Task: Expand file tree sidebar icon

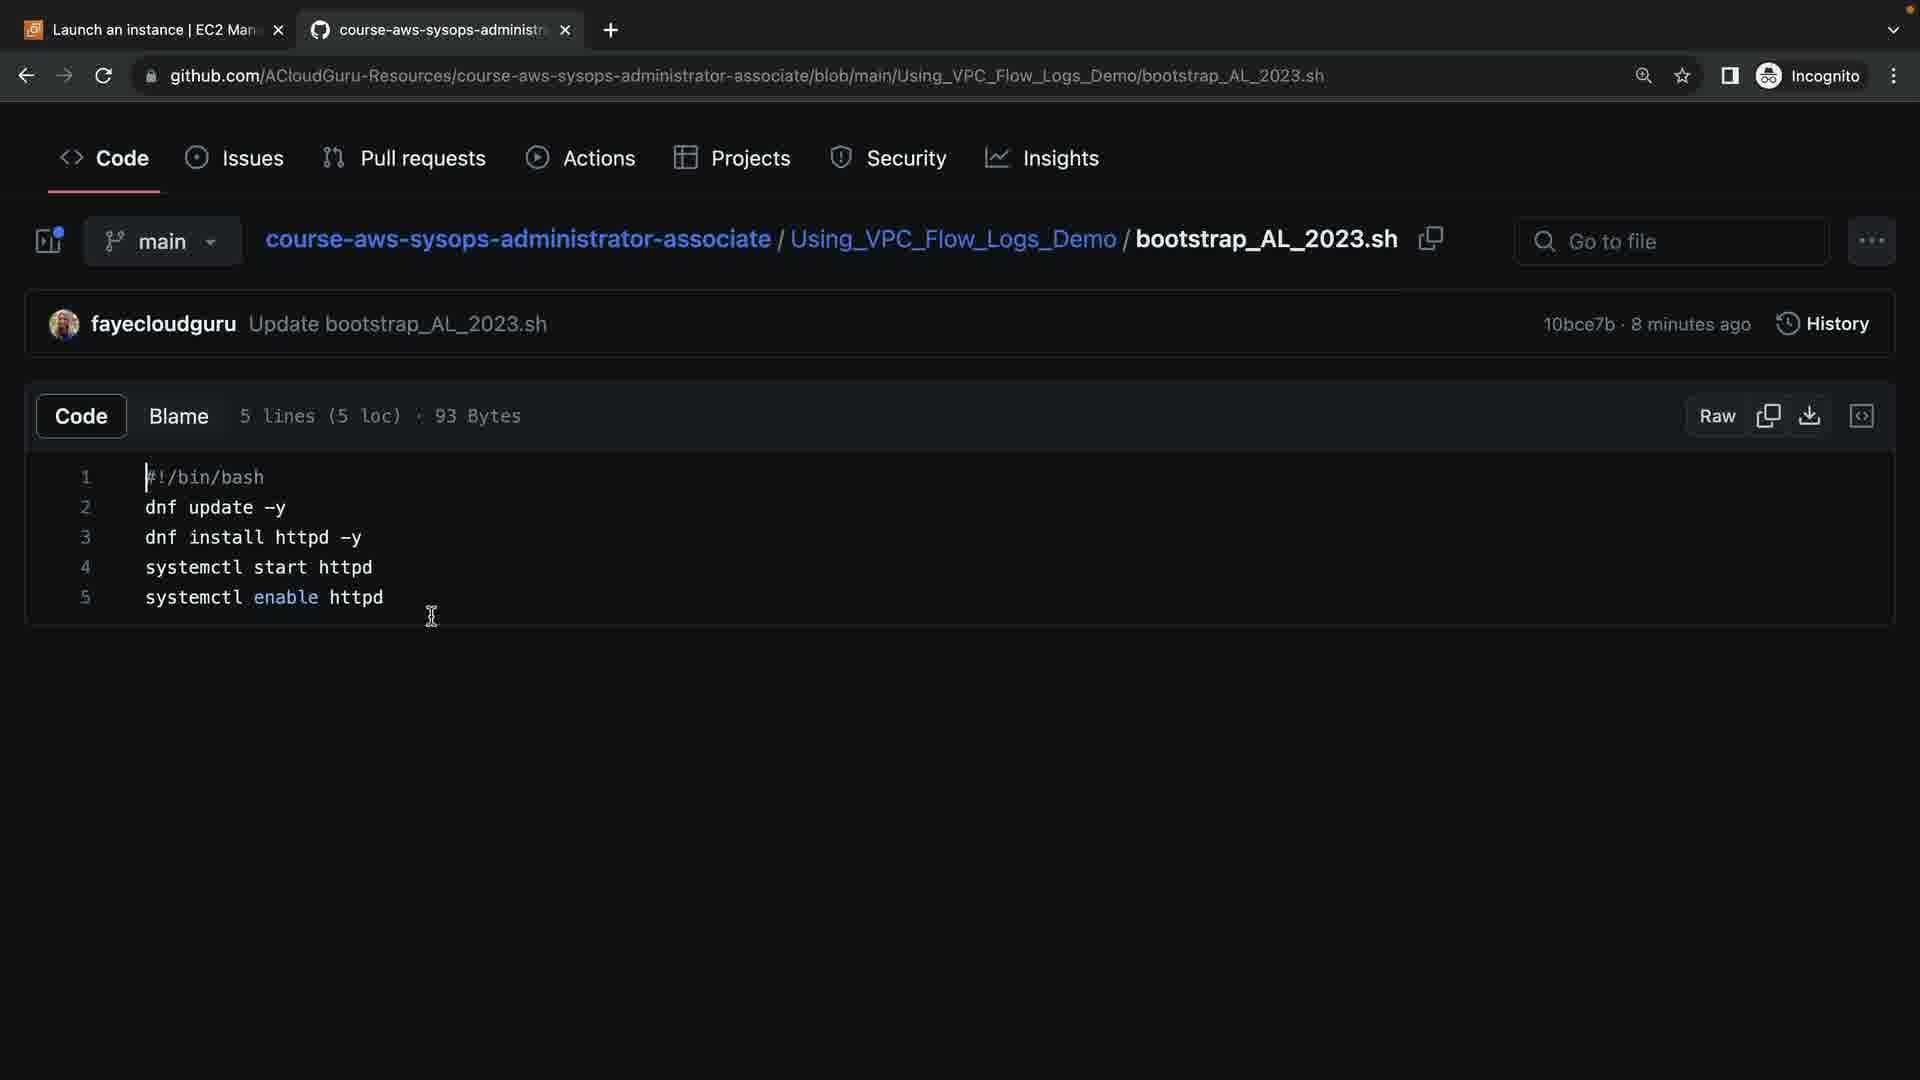Action: click(48, 241)
